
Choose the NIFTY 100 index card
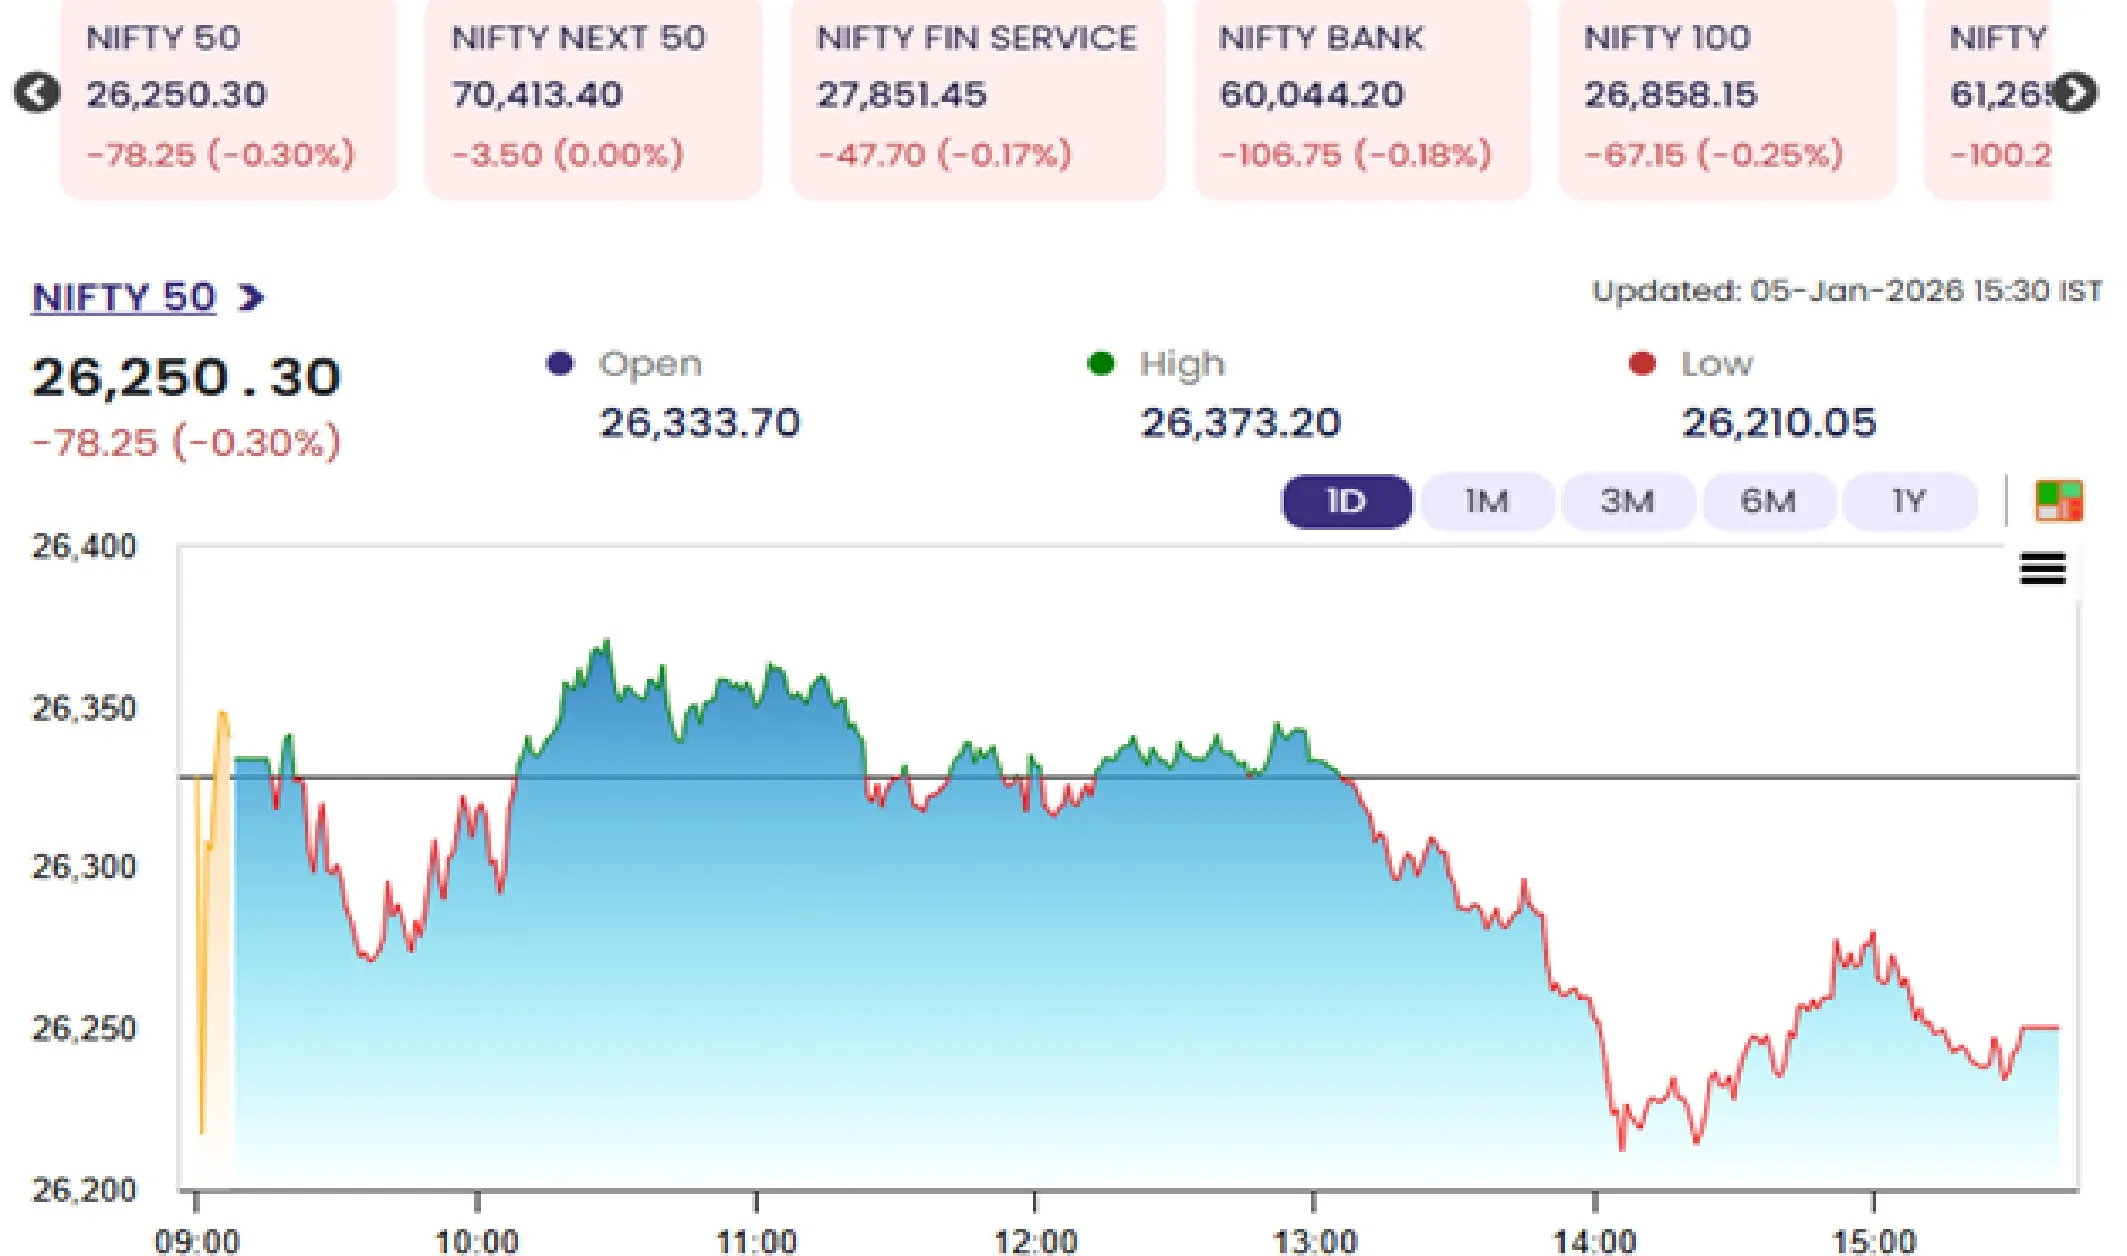[x=1726, y=97]
